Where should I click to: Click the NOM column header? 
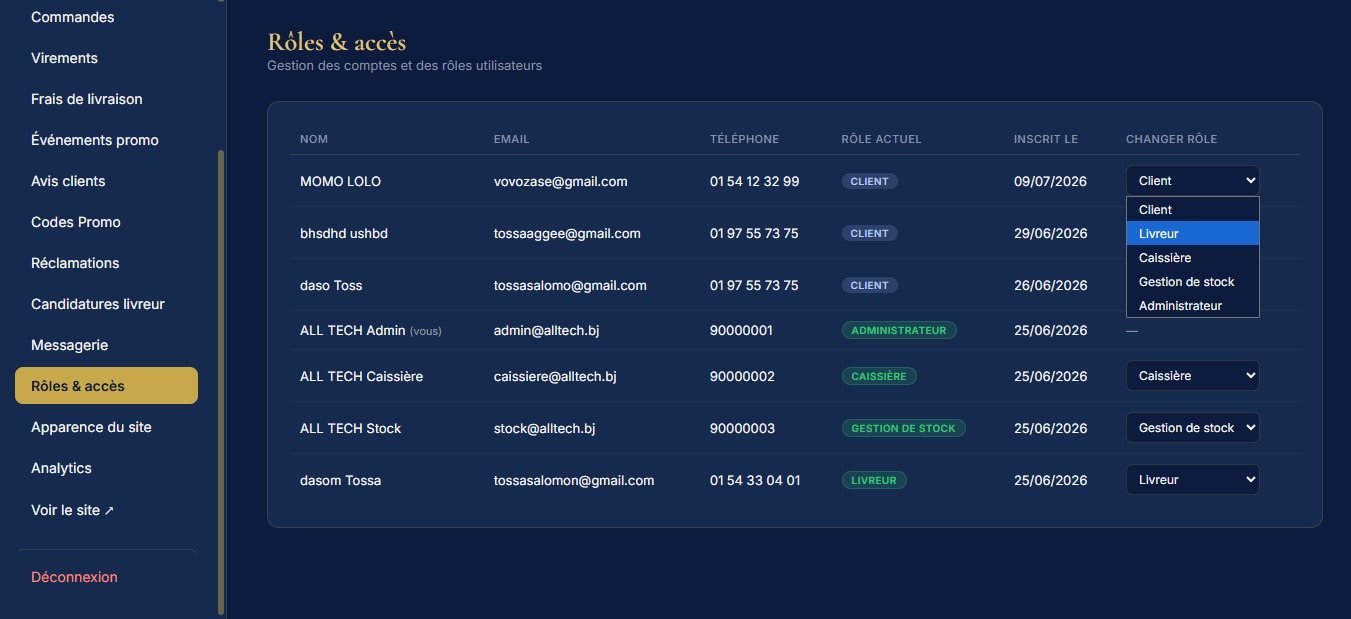coord(314,139)
